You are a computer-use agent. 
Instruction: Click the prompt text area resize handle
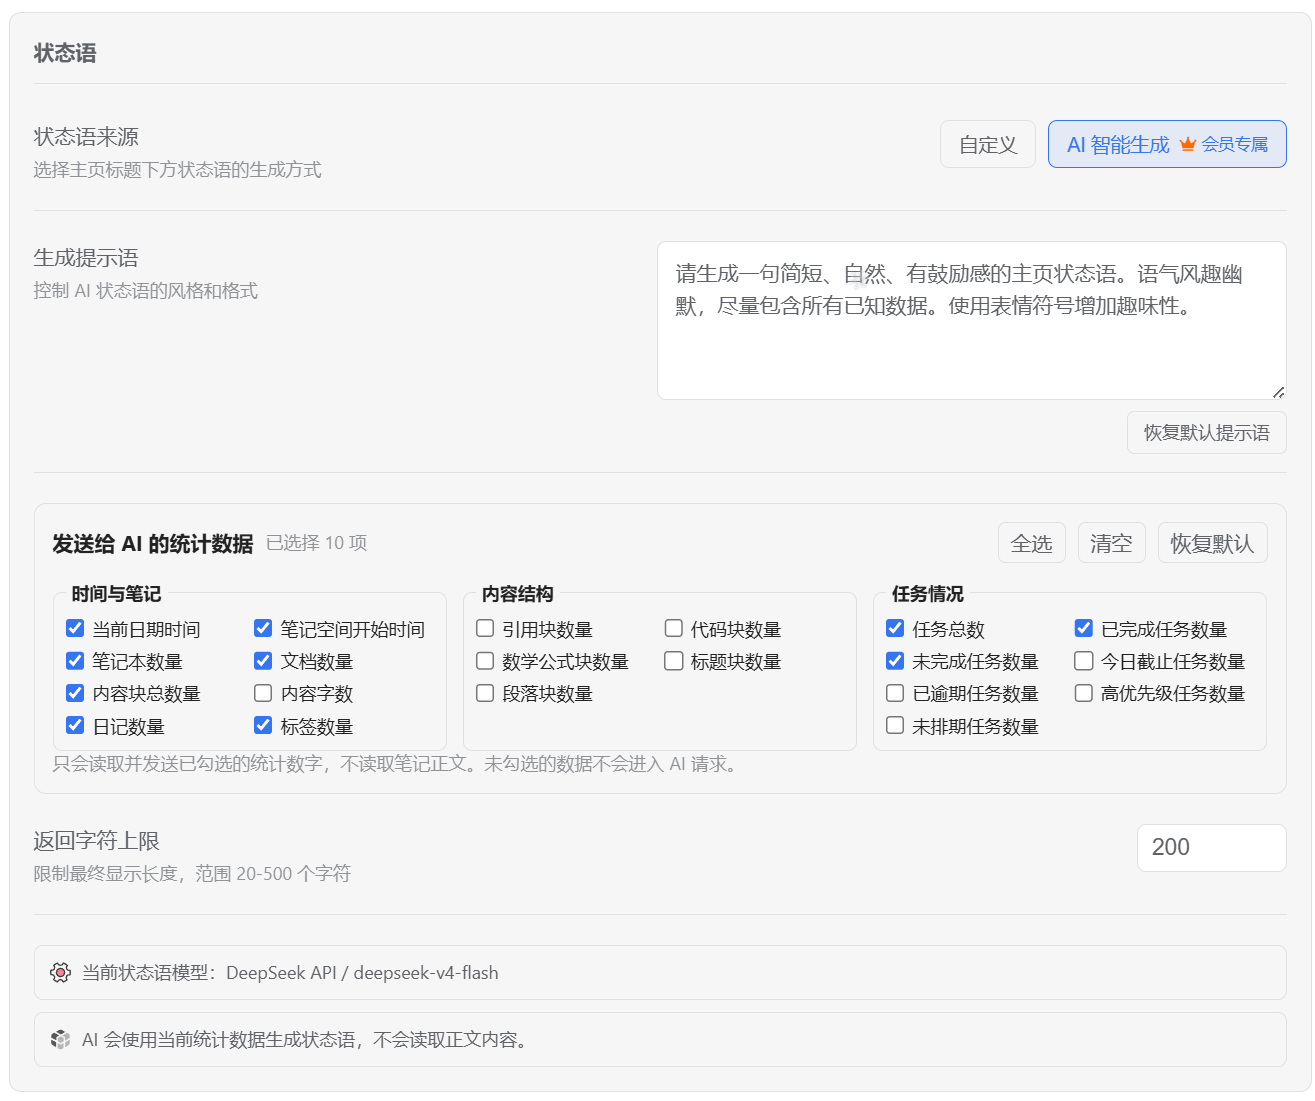[1278, 391]
